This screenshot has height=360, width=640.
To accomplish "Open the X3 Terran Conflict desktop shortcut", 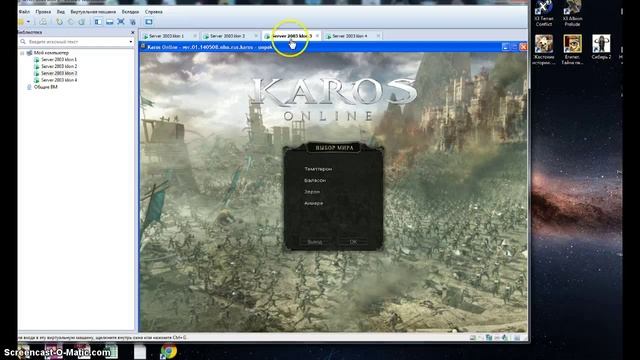I will pos(544,13).
